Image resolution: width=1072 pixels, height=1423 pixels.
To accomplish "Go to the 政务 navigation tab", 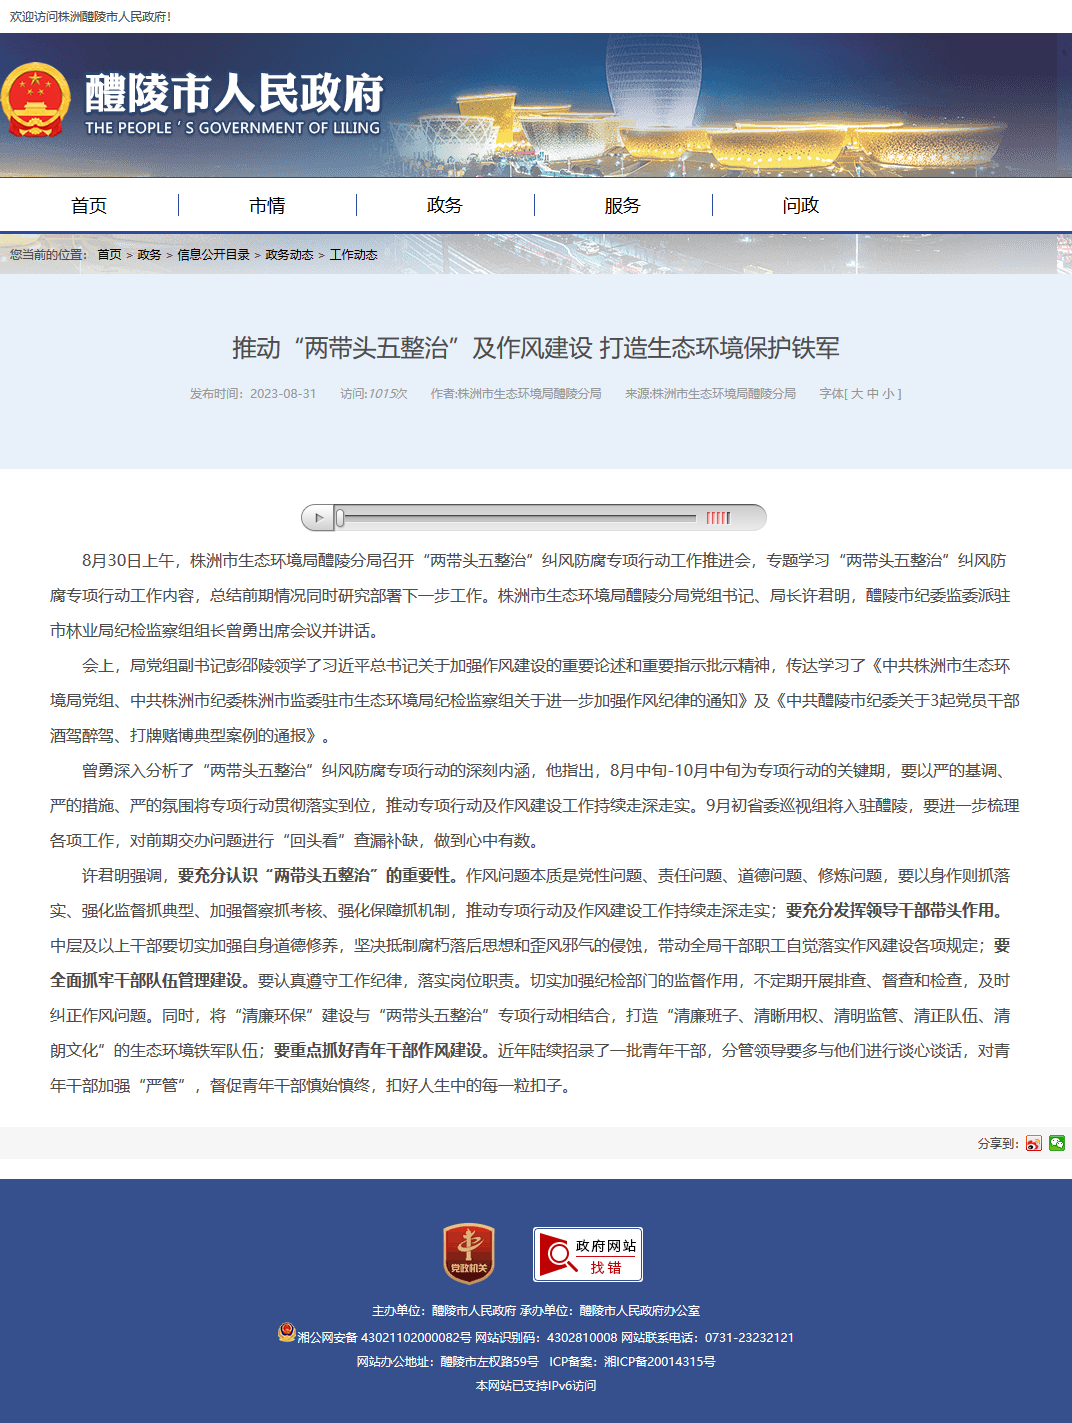I will tap(445, 205).
